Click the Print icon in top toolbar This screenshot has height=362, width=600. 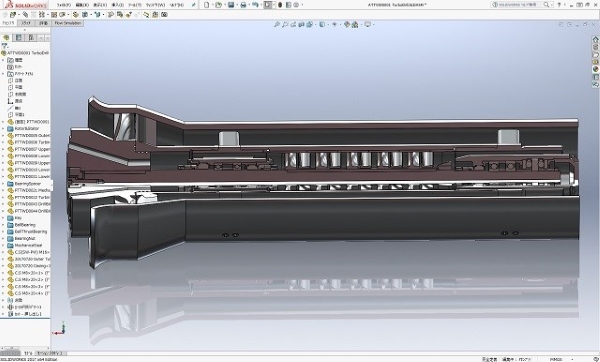pyautogui.click(x=243, y=5)
